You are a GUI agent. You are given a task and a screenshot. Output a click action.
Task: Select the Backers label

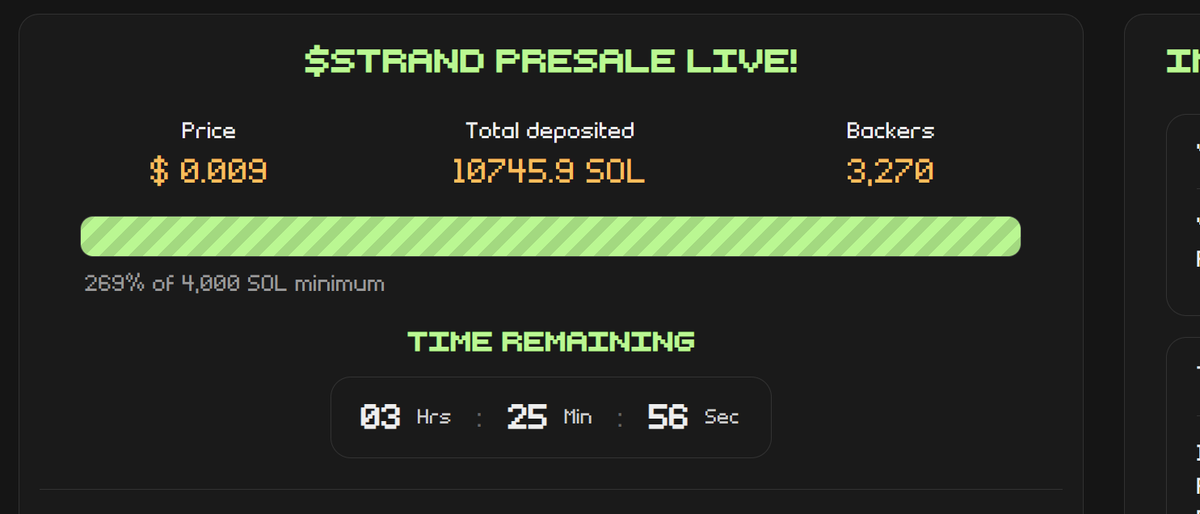pyautogui.click(x=890, y=130)
